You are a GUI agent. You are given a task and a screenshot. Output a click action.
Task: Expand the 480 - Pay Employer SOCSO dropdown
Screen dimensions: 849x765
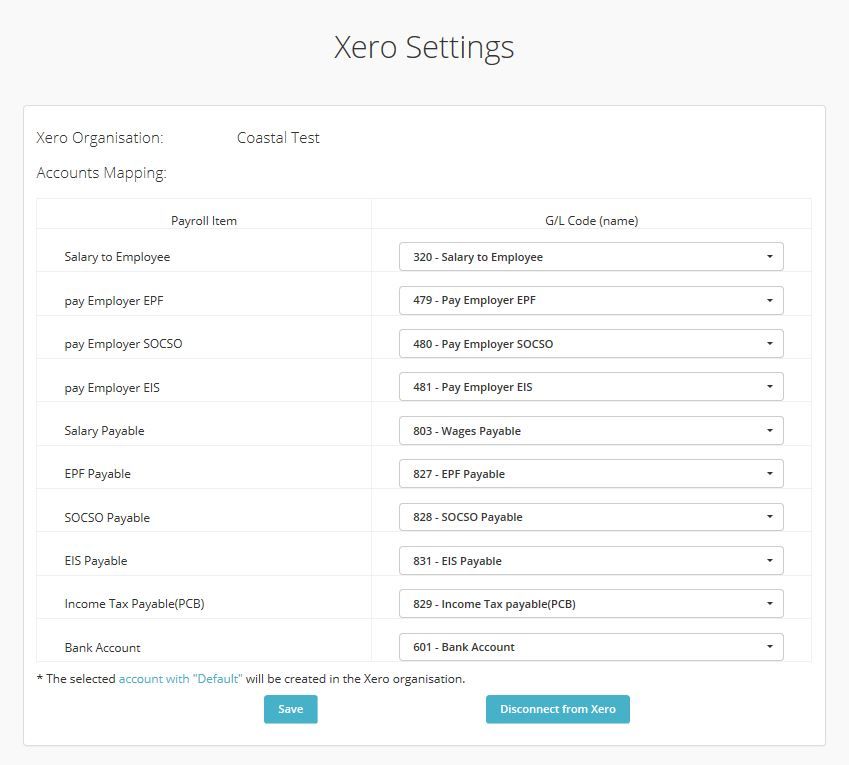coord(591,344)
